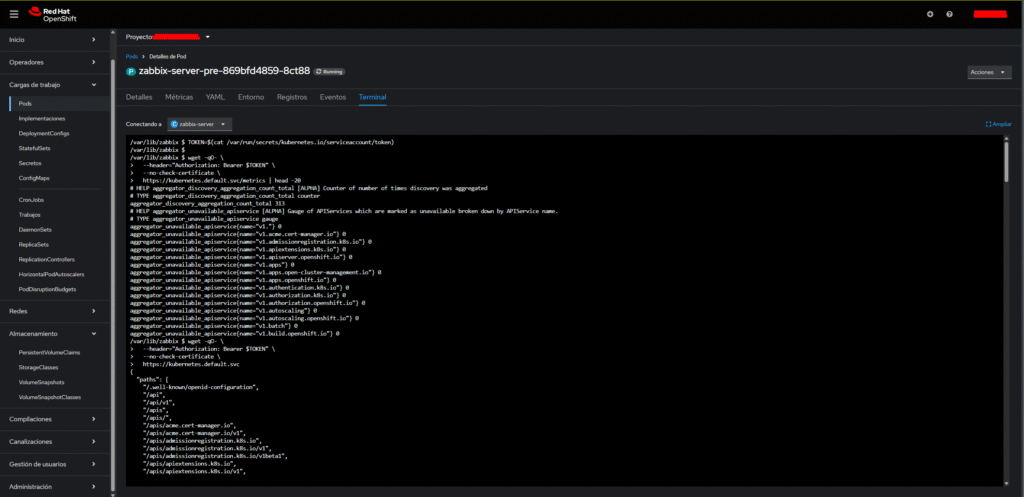
Task: Switch to the Detalles tab
Action: coord(139,97)
